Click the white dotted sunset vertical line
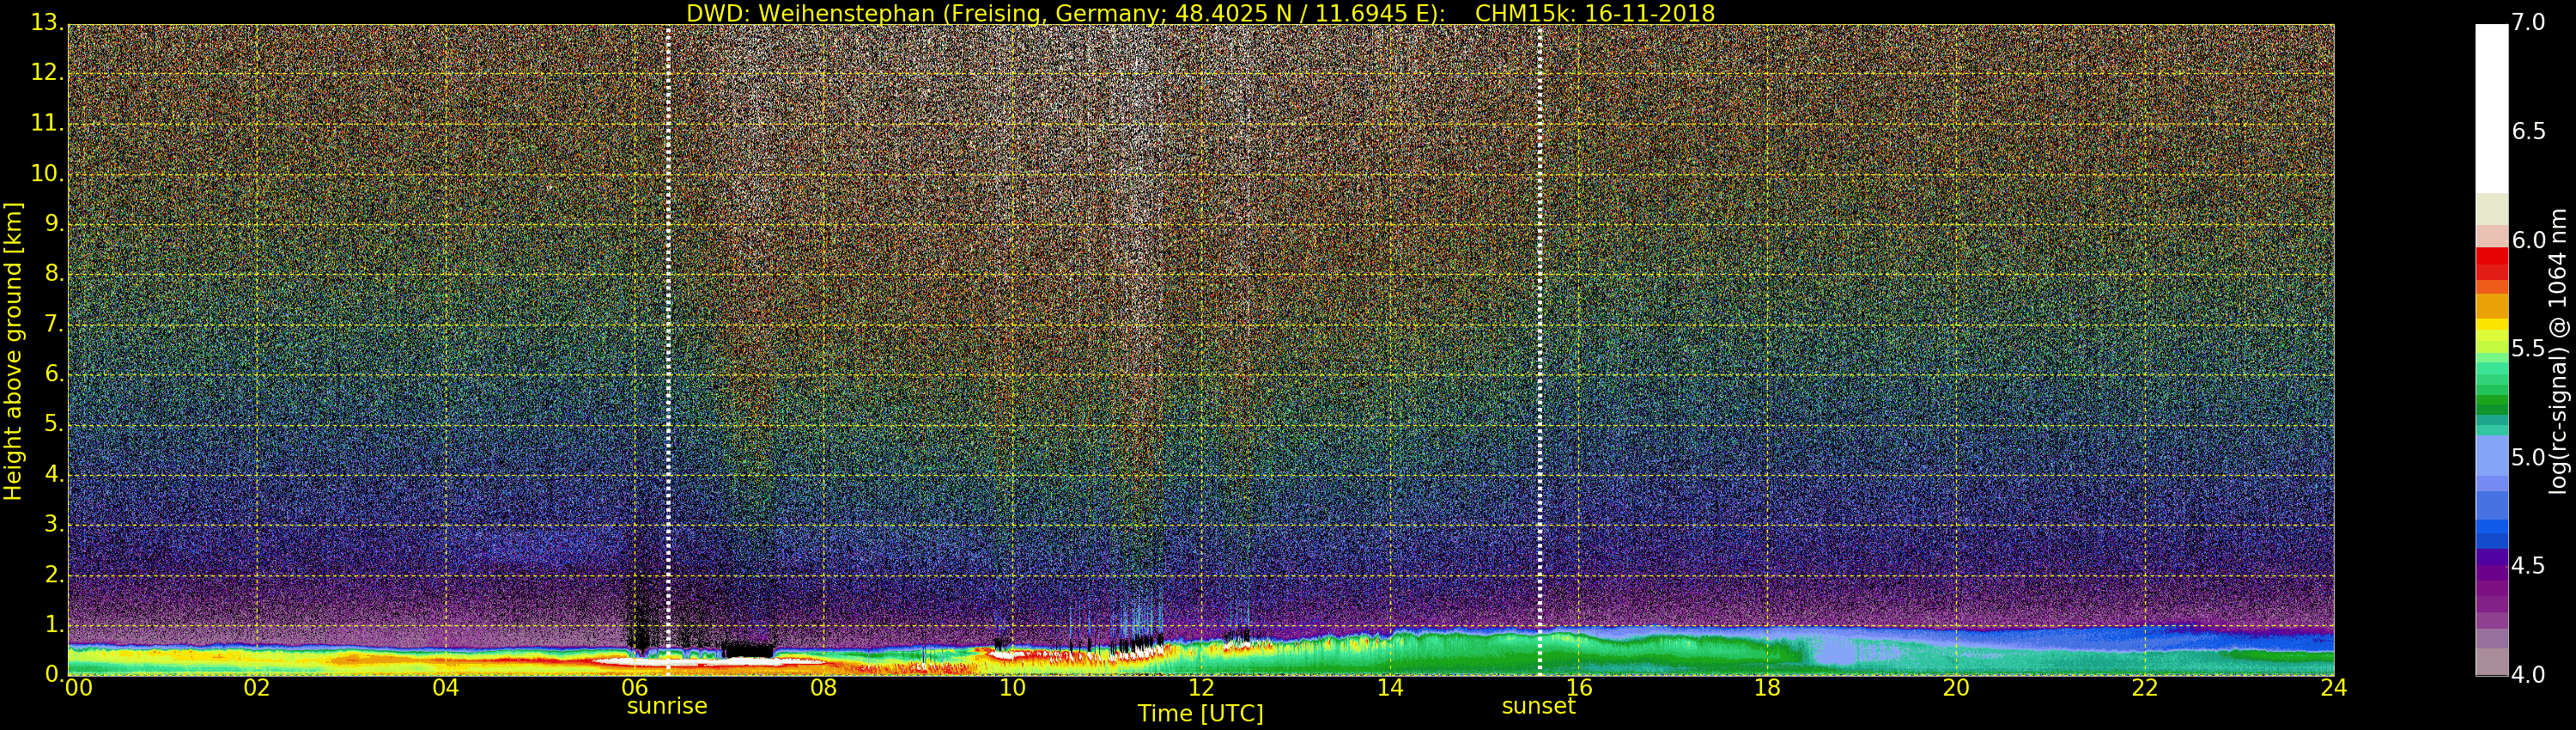 point(1539,350)
